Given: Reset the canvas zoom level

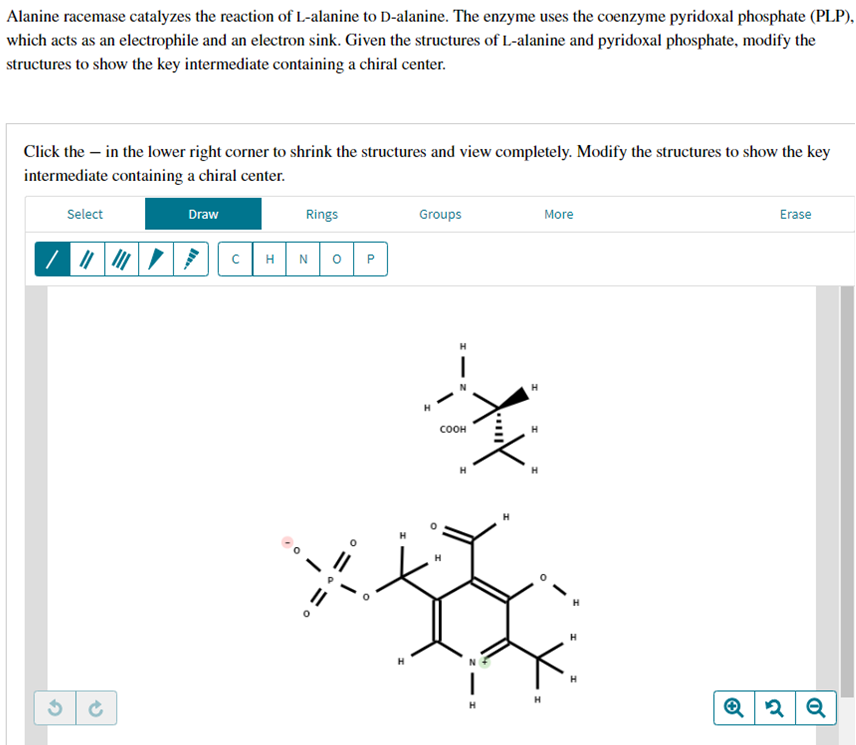Looking at the screenshot, I should (774, 708).
